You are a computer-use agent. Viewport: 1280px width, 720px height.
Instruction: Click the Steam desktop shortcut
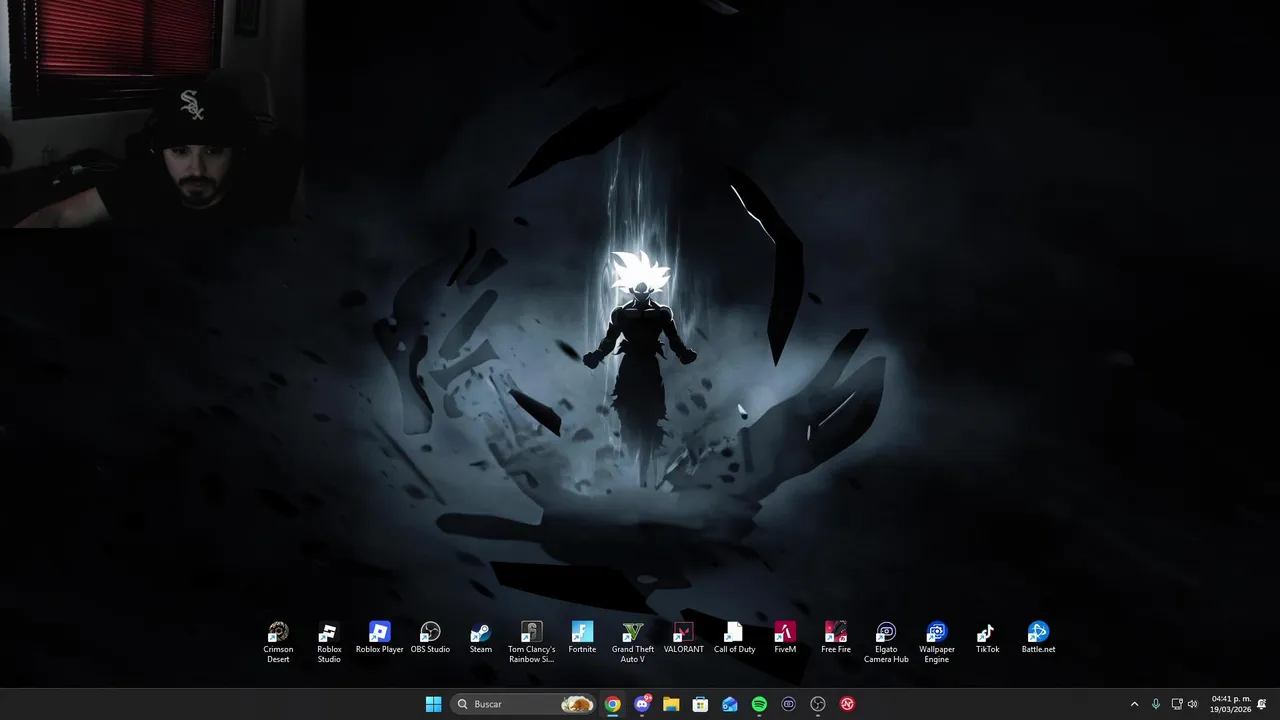pos(481,637)
